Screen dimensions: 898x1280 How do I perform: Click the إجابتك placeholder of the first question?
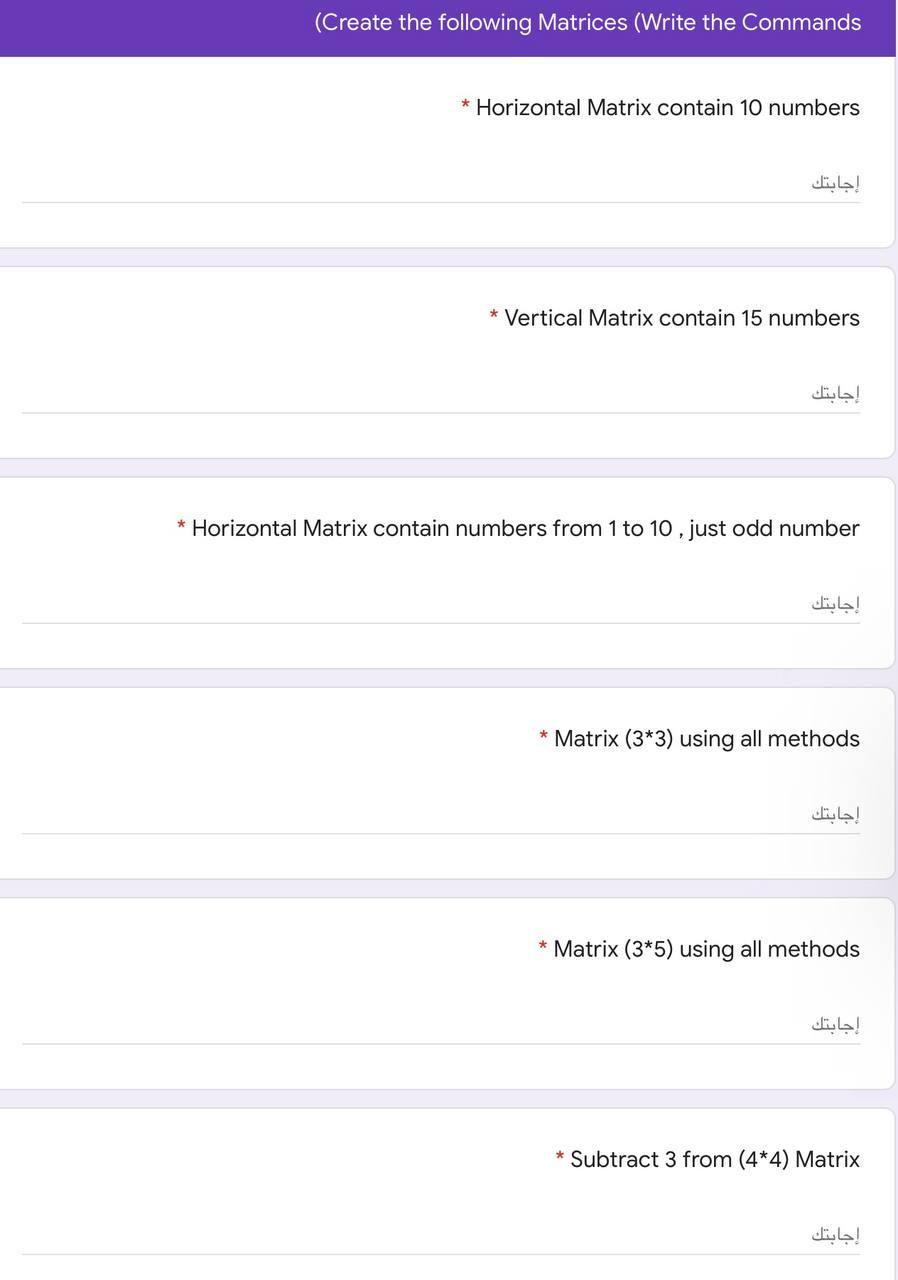[836, 181]
